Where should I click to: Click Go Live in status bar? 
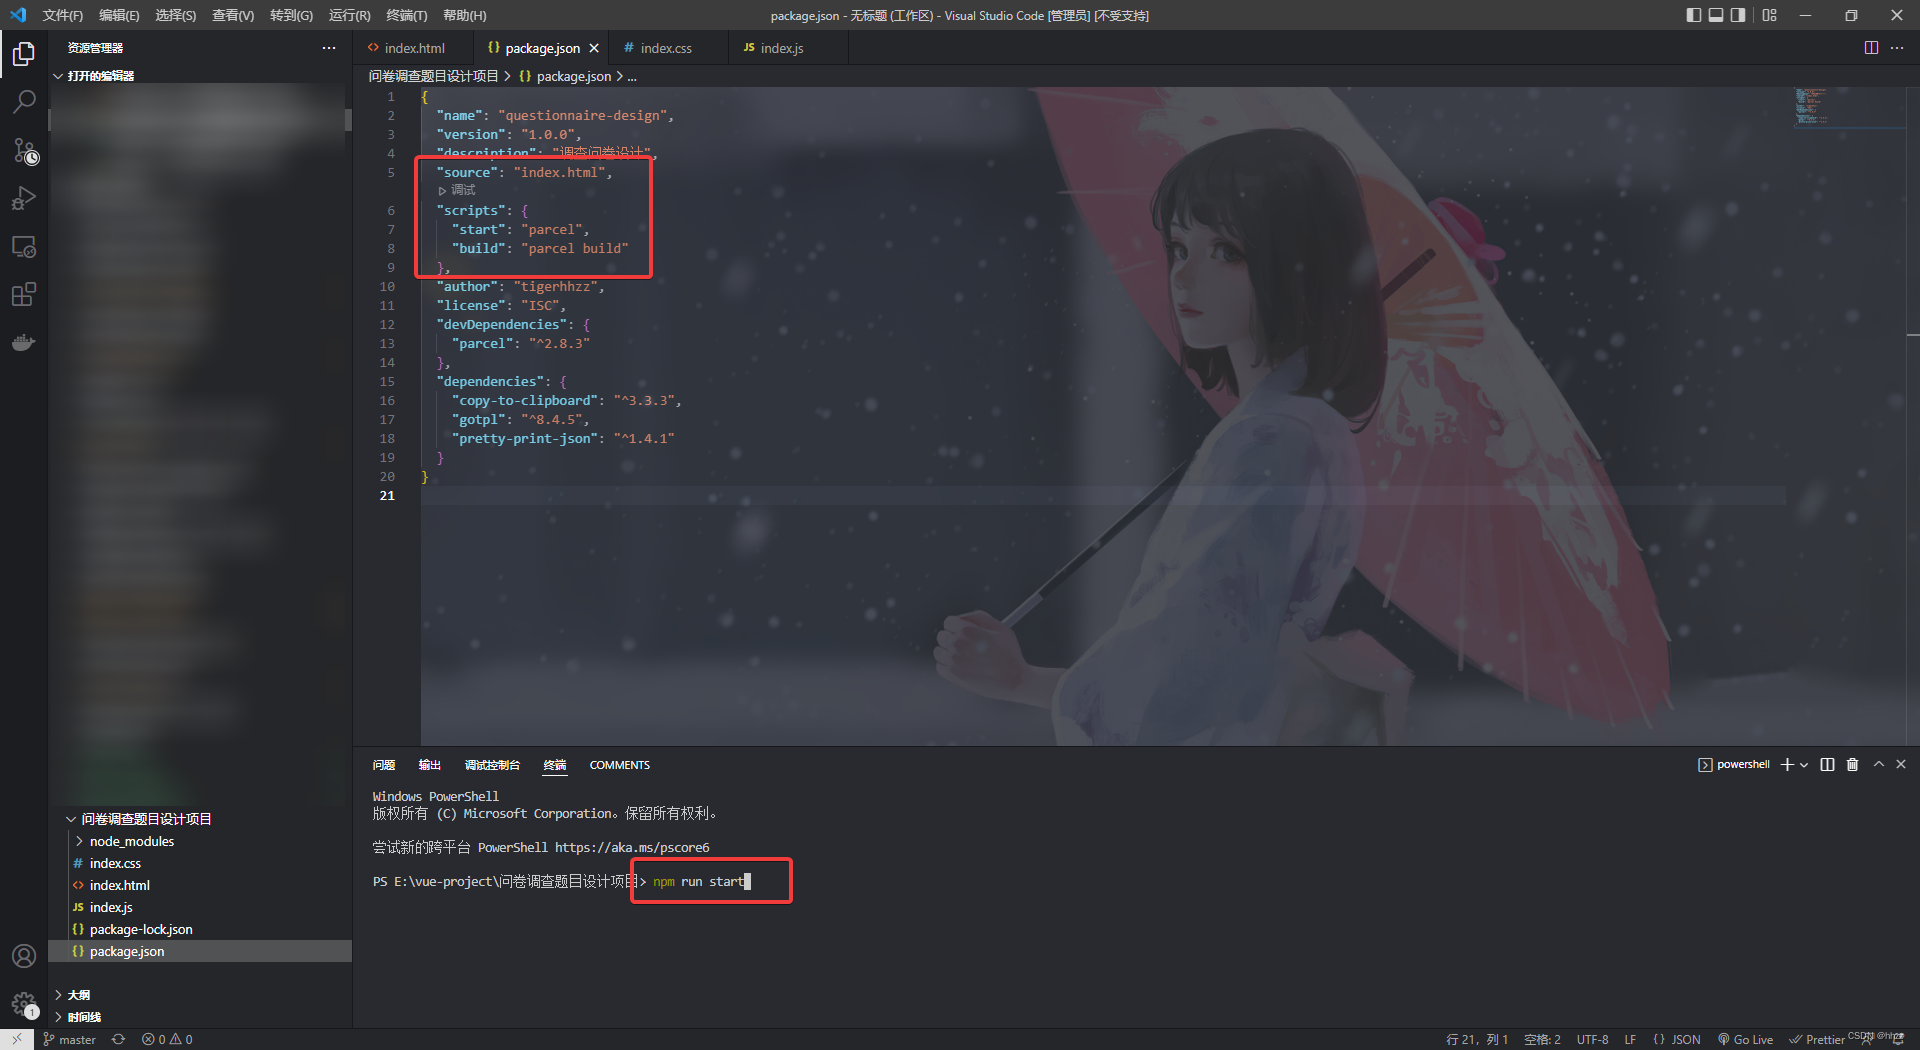(x=1745, y=1040)
